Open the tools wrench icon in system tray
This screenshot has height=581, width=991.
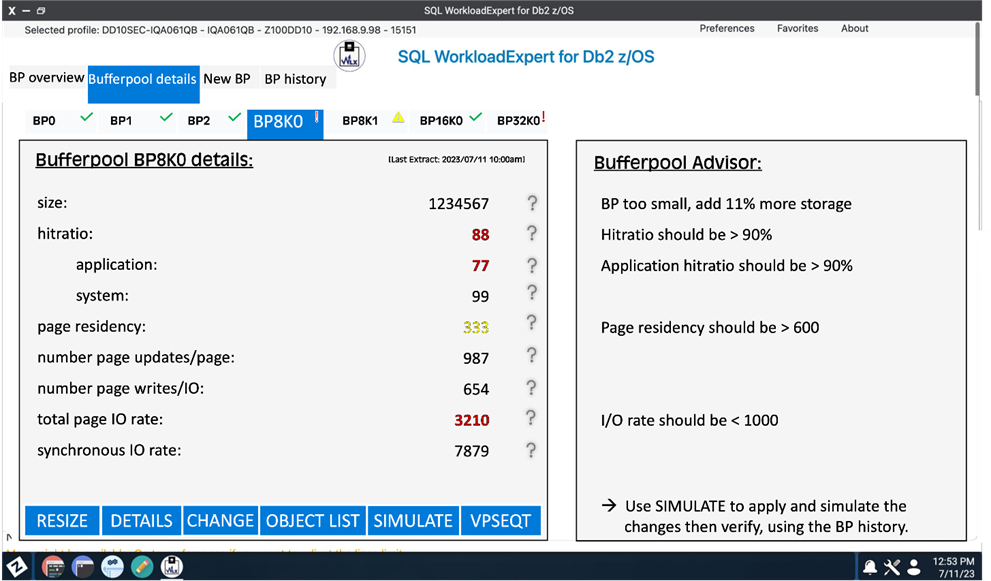point(892,567)
